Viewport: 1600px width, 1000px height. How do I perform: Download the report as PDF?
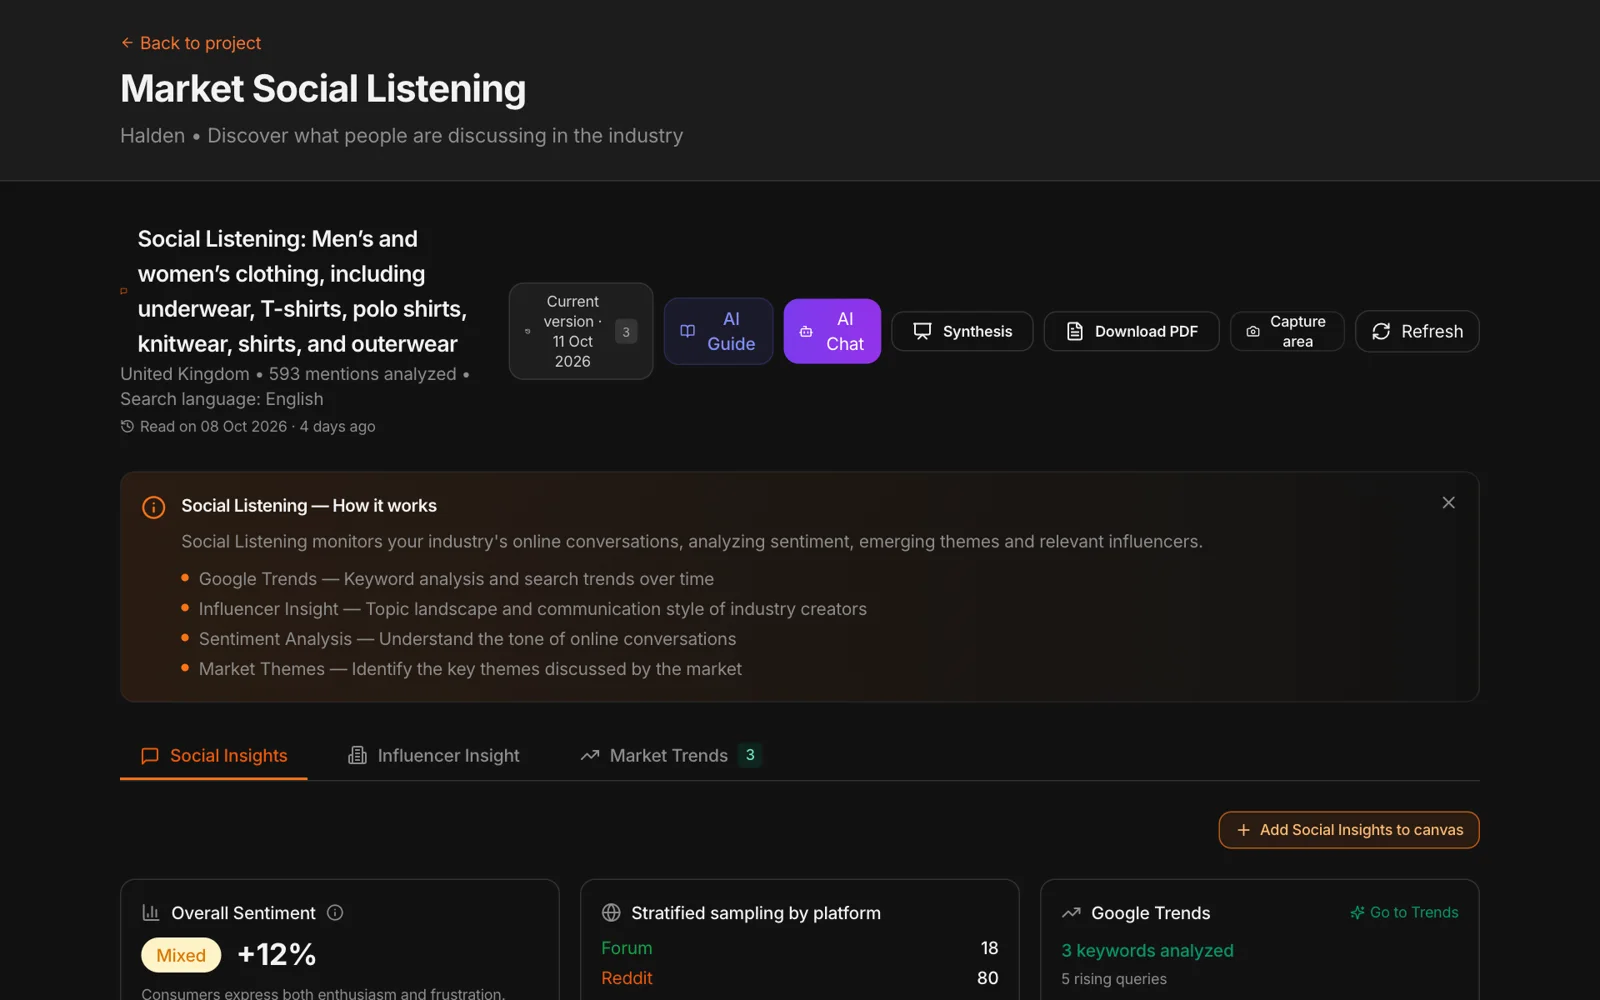[x=1131, y=331]
